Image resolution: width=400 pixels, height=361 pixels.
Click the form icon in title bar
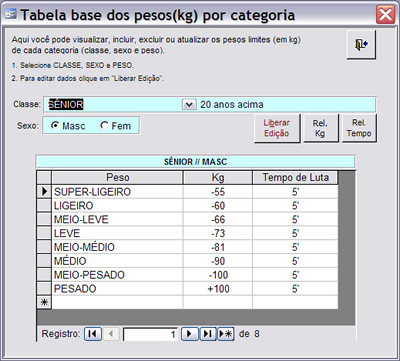point(10,15)
